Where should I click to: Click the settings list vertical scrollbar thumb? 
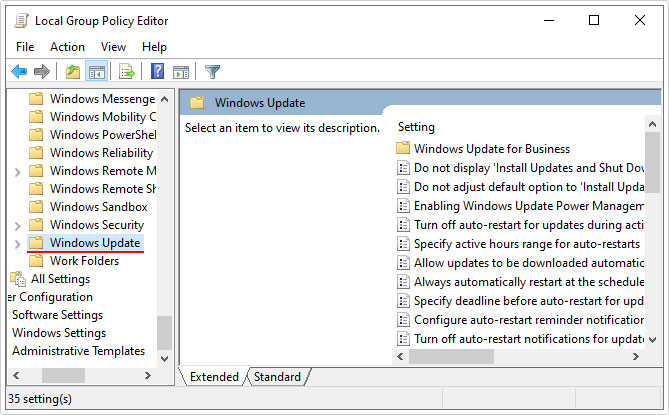(652, 162)
